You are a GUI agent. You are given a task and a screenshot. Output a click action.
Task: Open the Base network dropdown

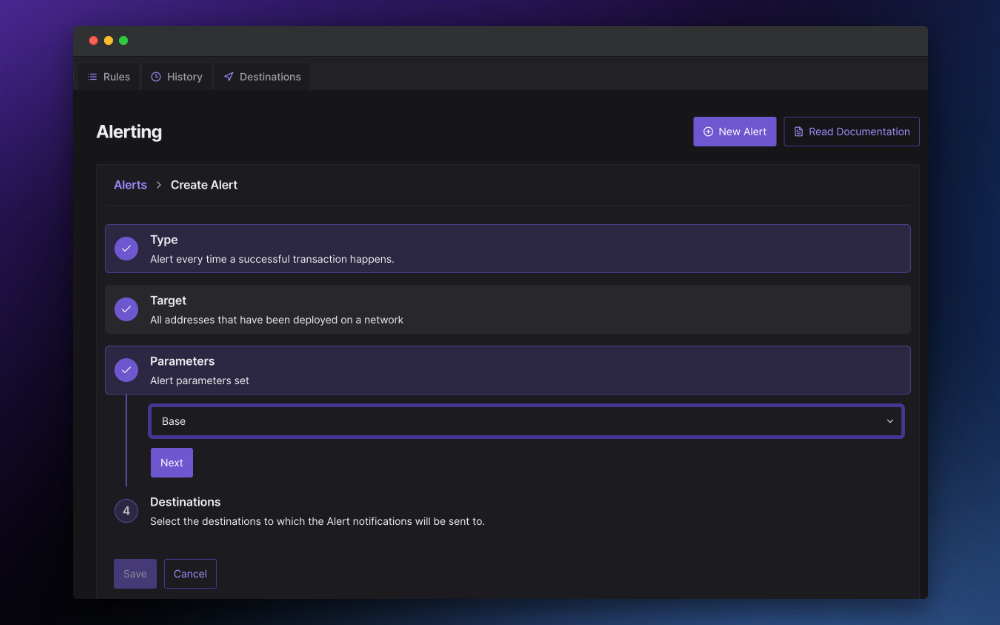pyautogui.click(x=527, y=421)
